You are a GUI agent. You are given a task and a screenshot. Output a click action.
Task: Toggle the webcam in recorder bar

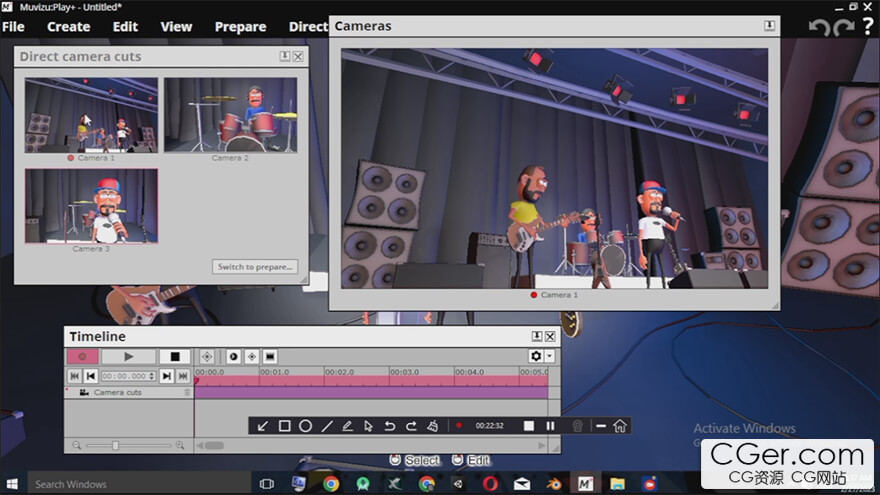[x=578, y=426]
